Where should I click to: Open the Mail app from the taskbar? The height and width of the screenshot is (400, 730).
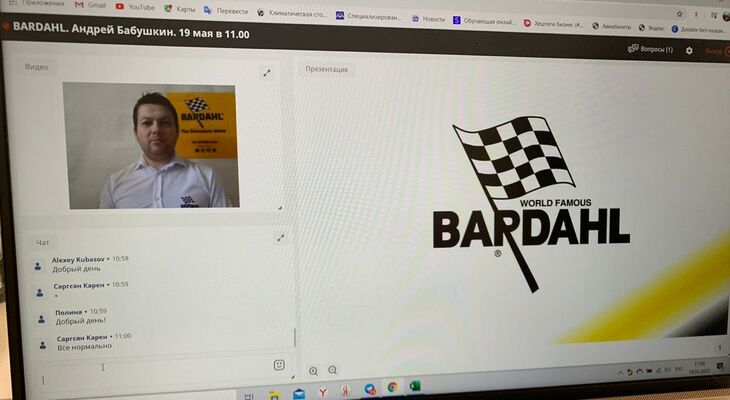(299, 394)
